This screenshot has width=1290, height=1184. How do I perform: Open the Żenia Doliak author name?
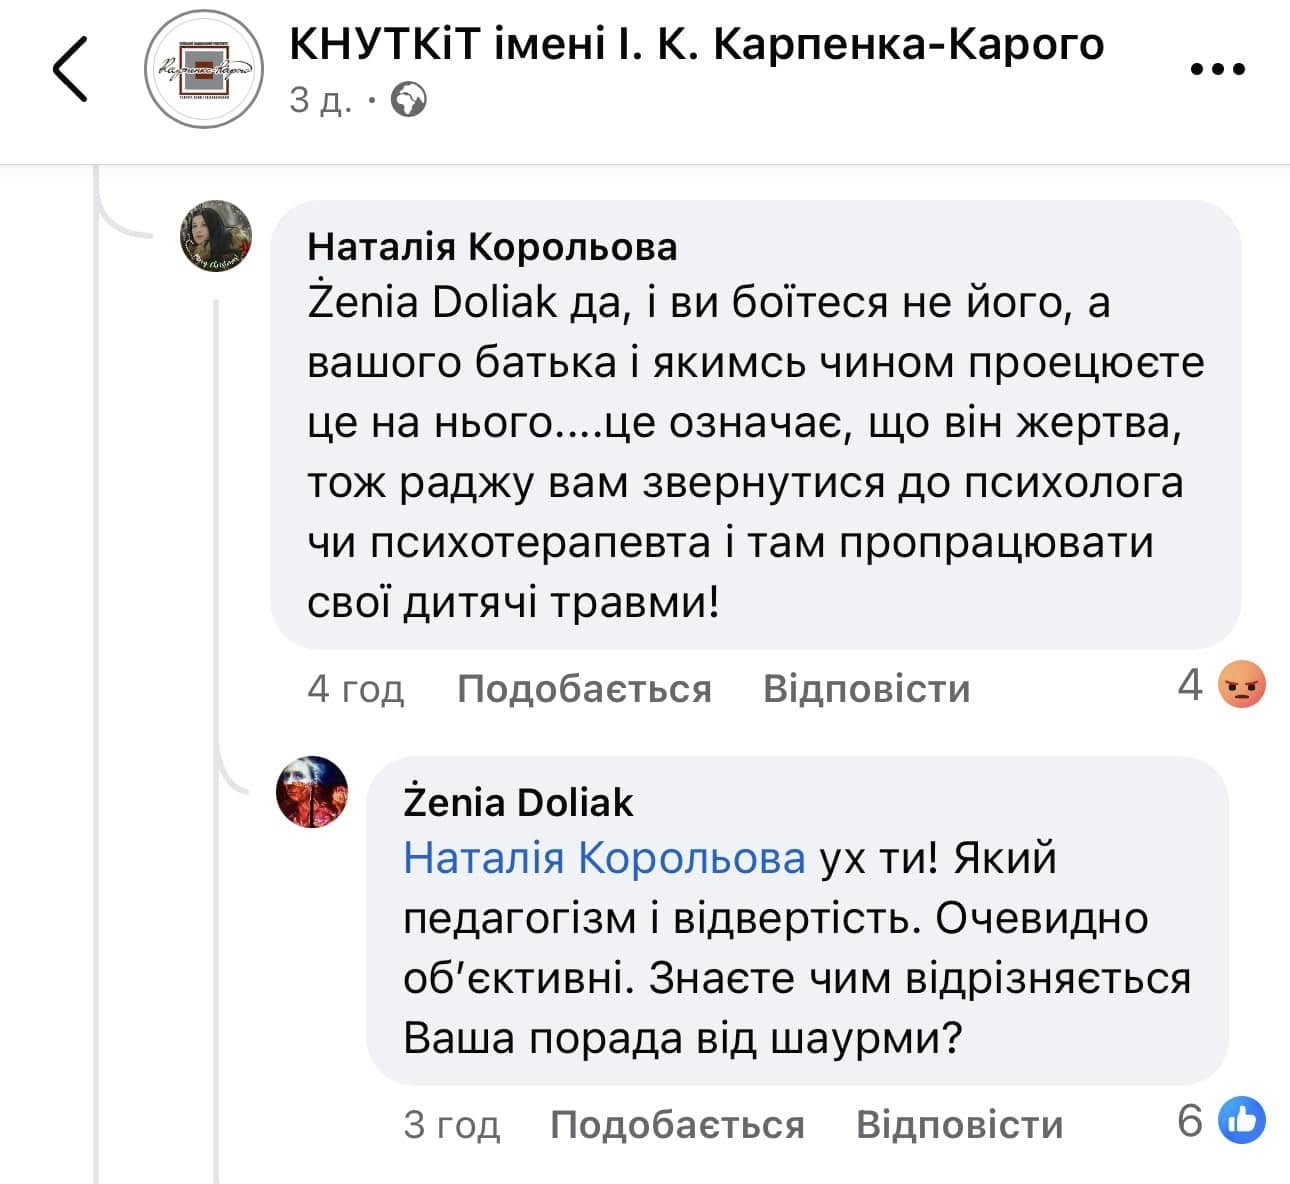coord(518,802)
